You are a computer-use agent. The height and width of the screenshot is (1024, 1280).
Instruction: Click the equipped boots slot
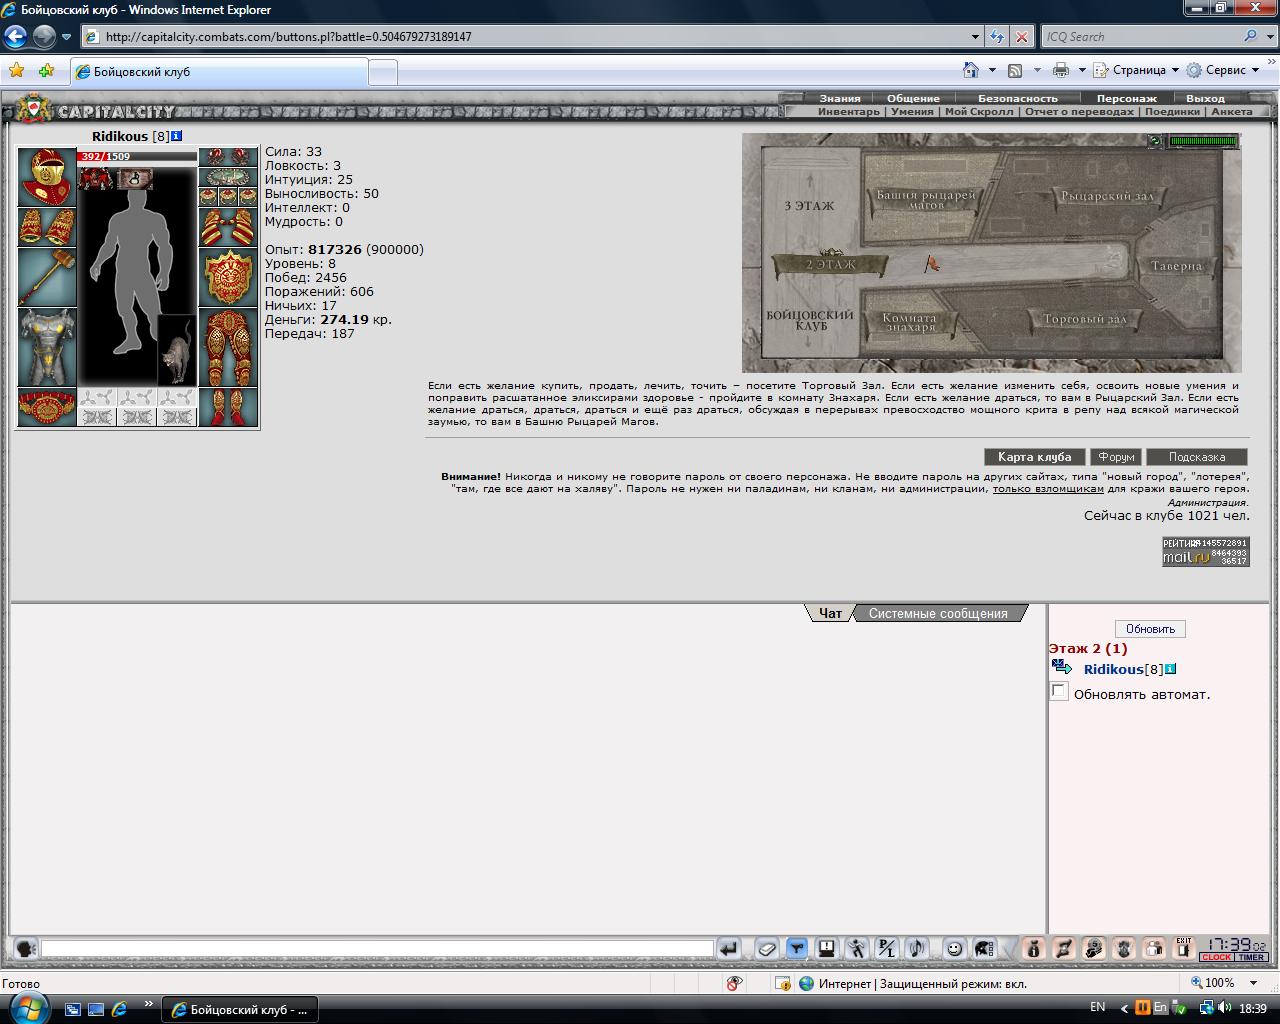228,407
